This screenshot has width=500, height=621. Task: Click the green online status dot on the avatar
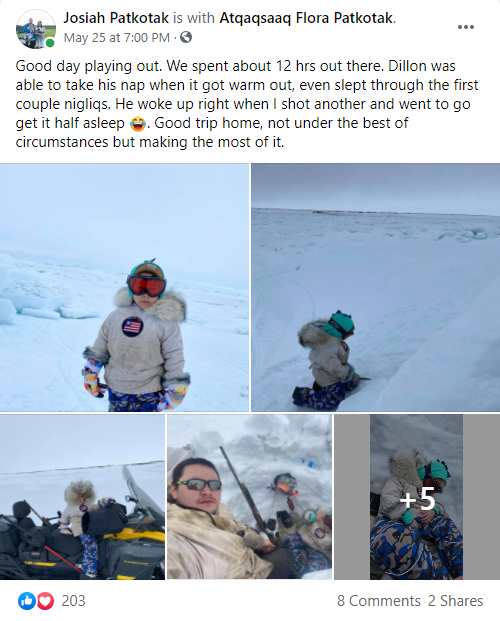coord(50,43)
